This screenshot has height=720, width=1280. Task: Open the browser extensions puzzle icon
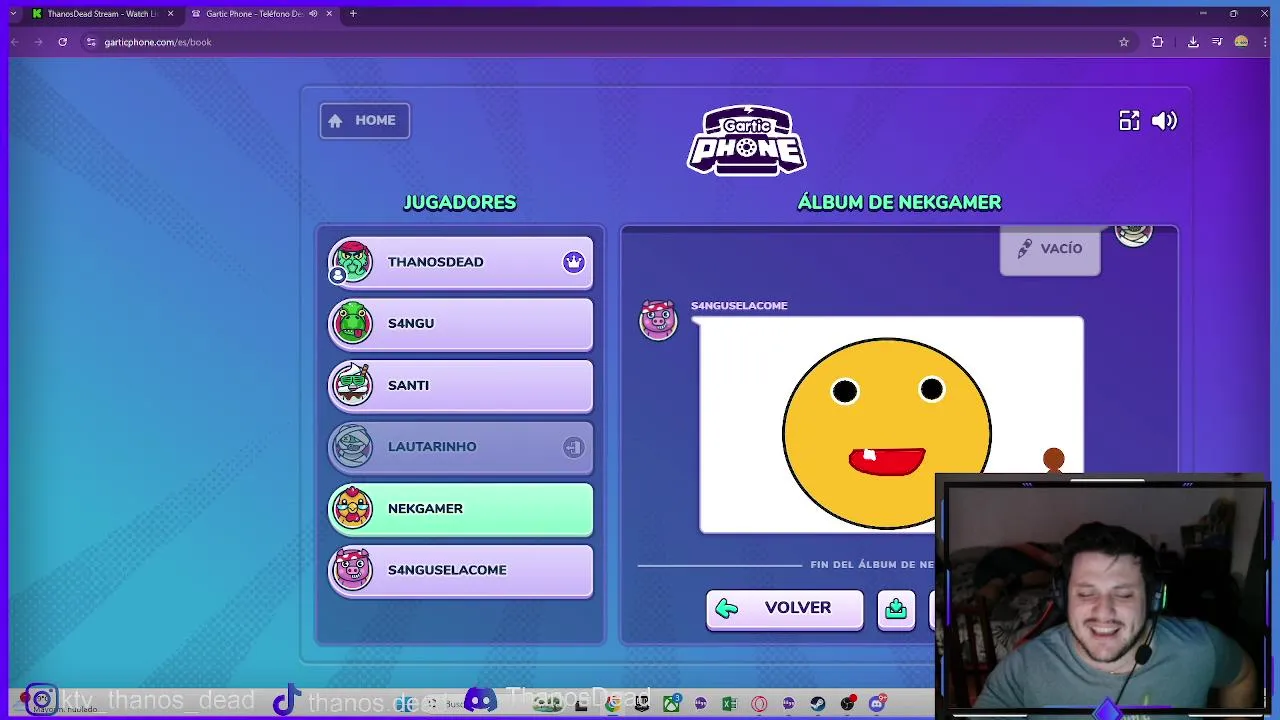[x=1158, y=42]
